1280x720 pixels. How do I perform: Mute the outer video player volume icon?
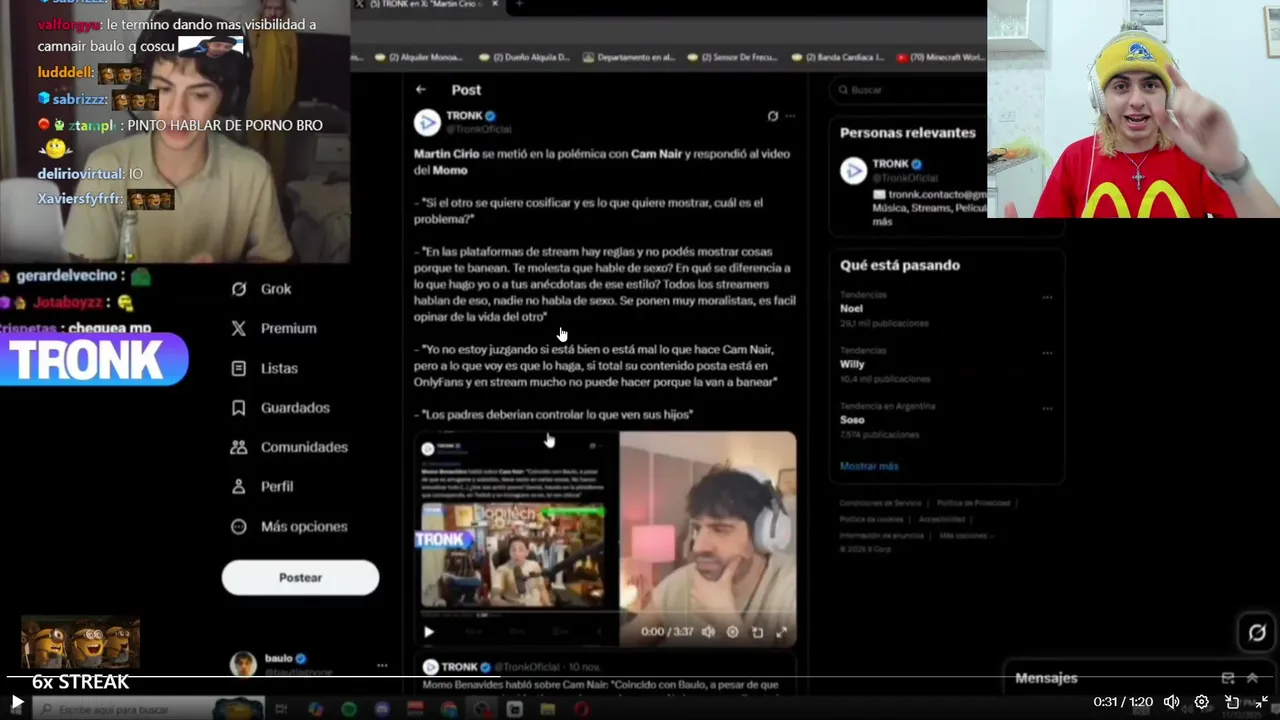click(x=1171, y=702)
